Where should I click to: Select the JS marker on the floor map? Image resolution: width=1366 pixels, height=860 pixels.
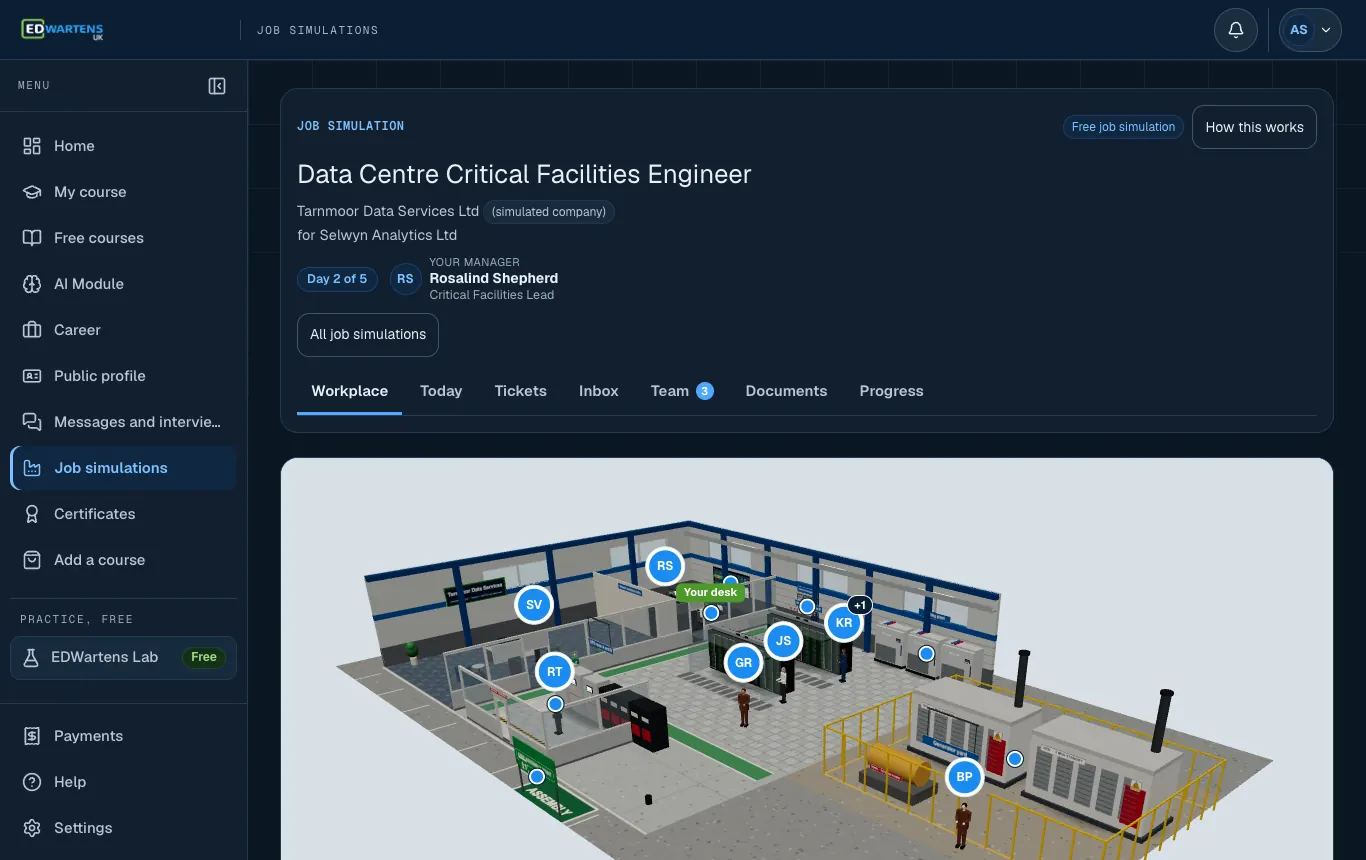783,641
